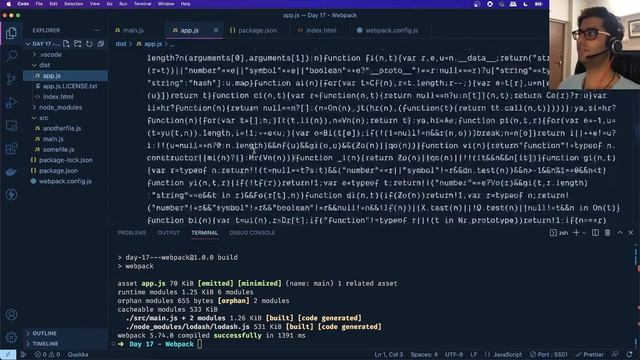Close the app.js editor tab
Viewport: 640px width, 360px height.
click(216, 30)
